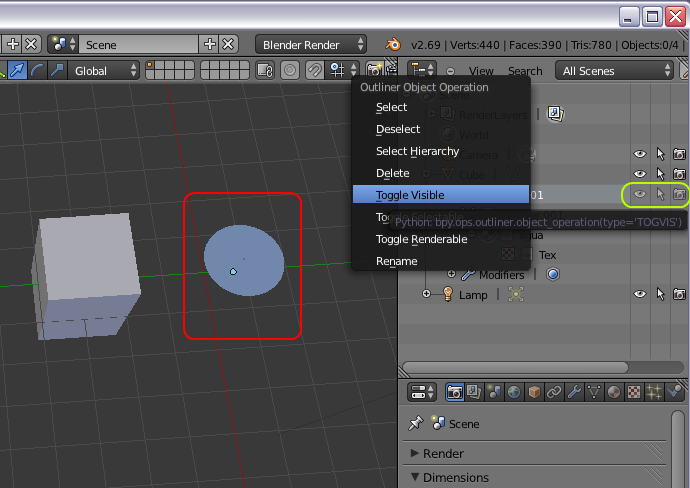Open the Properties editor type selector
Viewport: 690px width, 488px height.
click(422, 392)
